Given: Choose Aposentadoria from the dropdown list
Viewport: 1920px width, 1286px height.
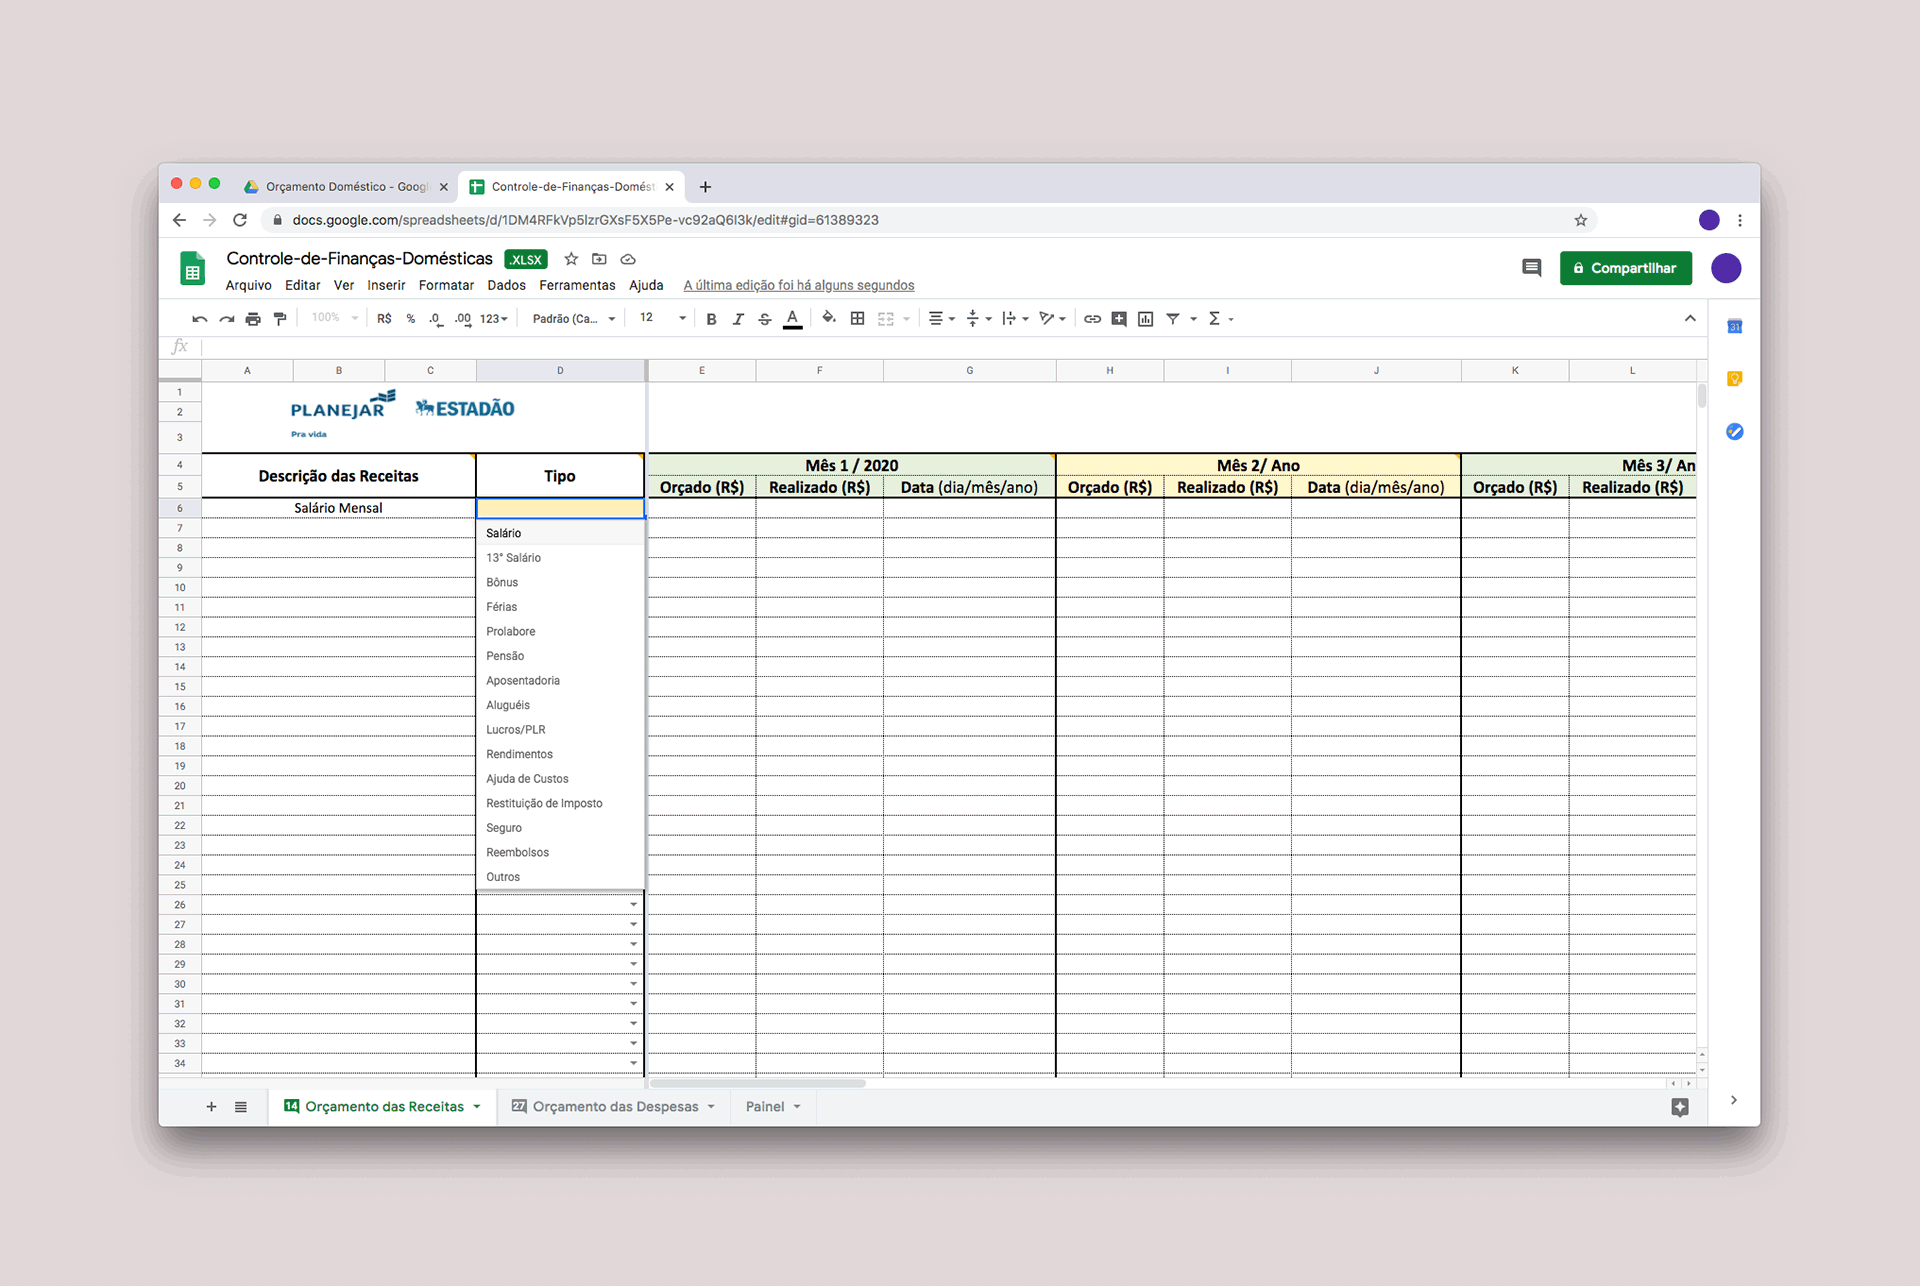Looking at the screenshot, I should (523, 680).
